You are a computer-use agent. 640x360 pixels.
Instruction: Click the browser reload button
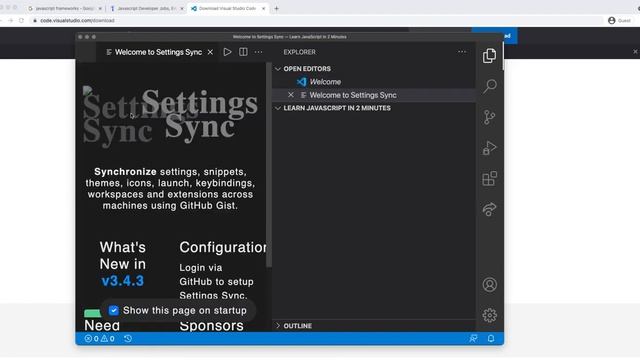pos(21,20)
